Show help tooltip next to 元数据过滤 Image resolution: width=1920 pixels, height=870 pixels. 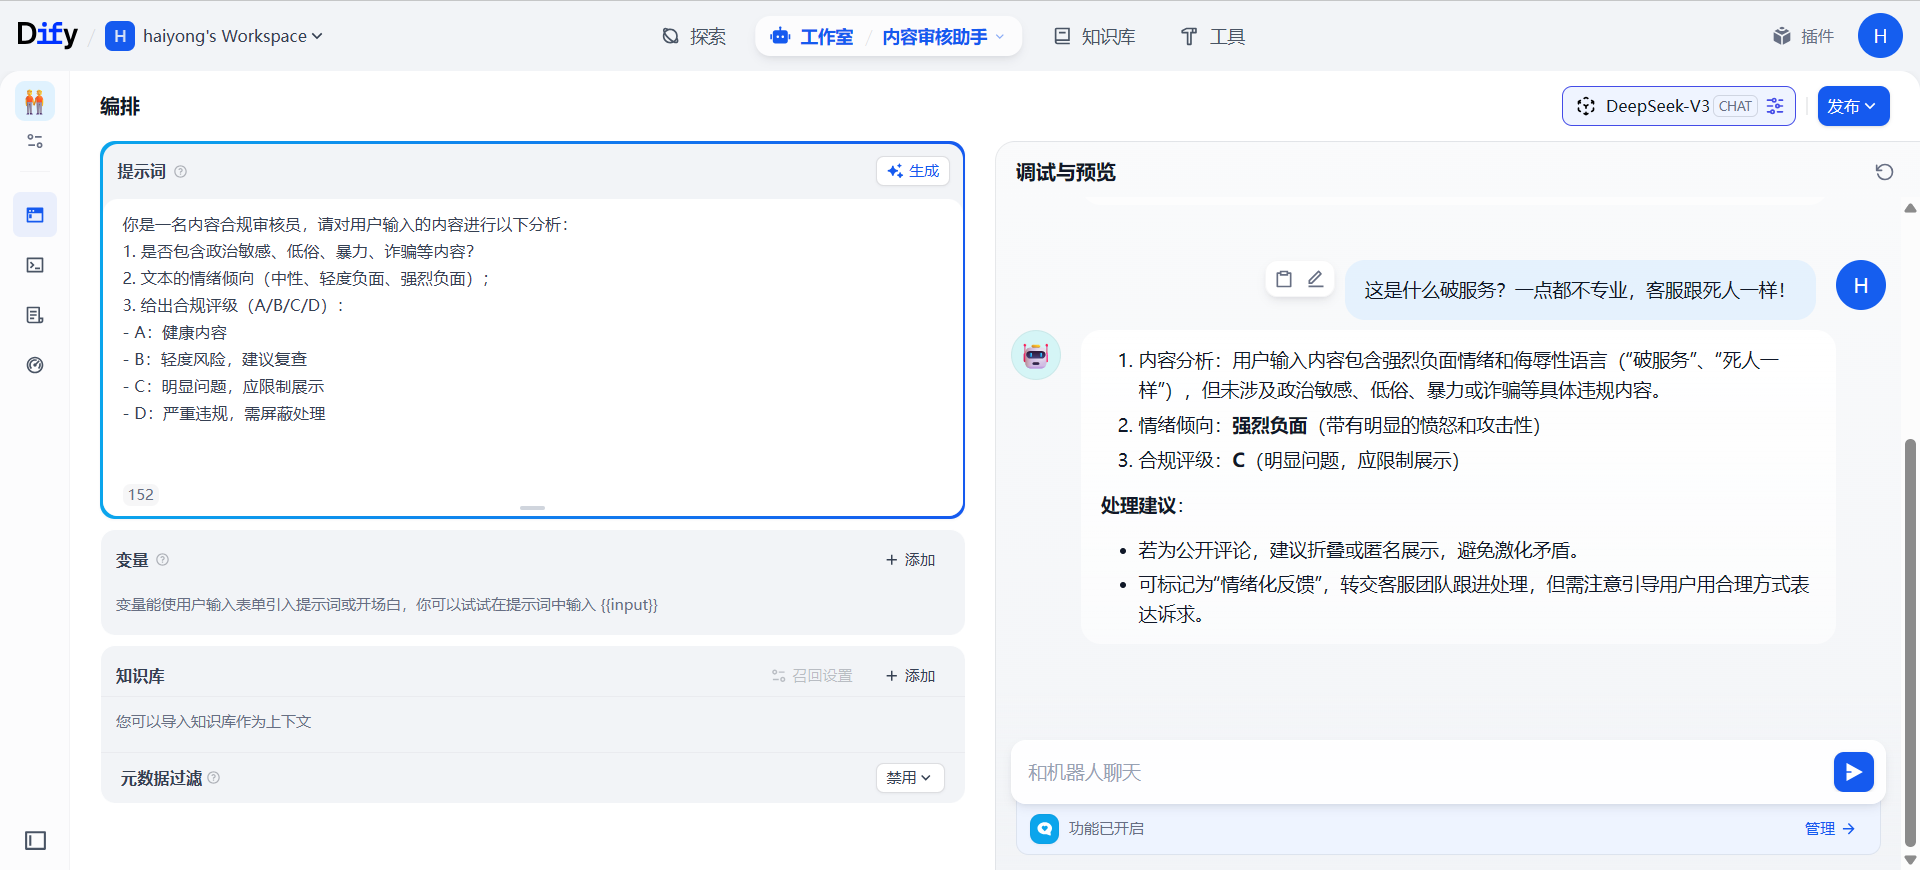[x=214, y=778]
